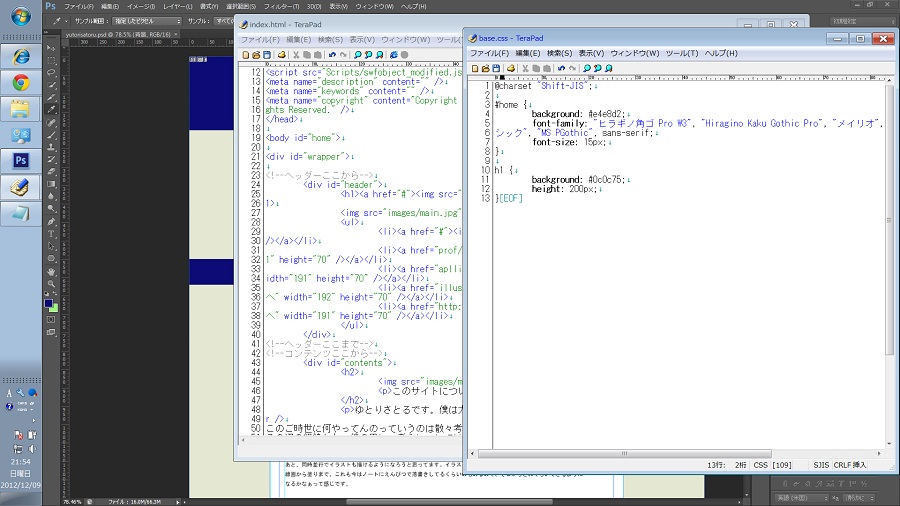Expand hidden system tray icons arrow
Screen dimensions: 900x506
33,421
